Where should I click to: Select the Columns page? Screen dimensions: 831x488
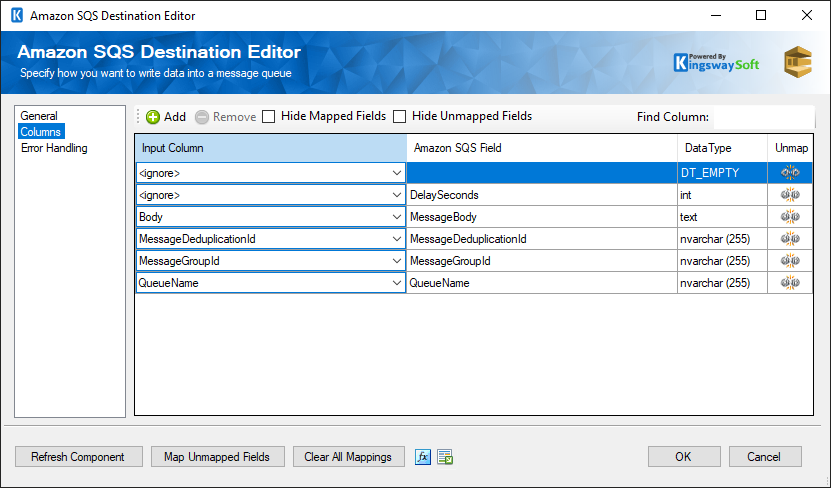[41, 132]
